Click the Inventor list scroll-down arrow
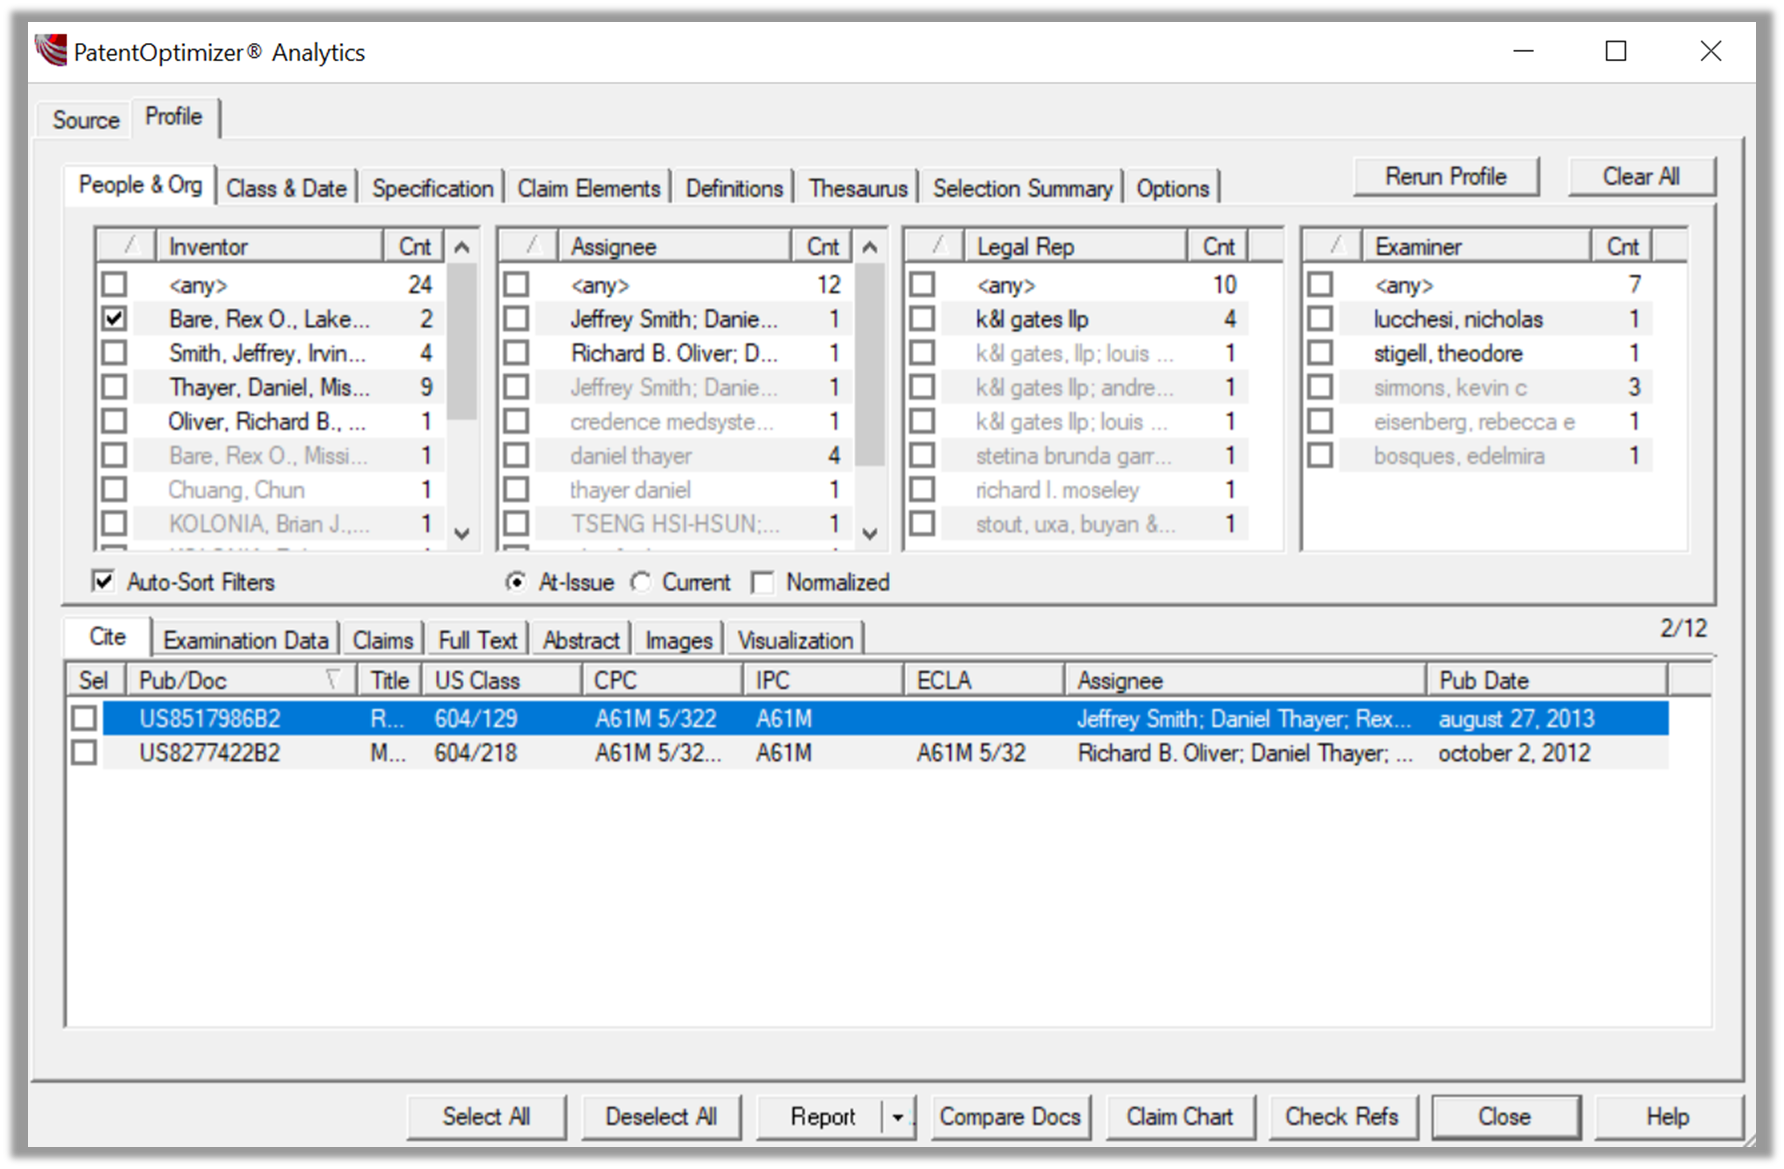 (x=462, y=533)
